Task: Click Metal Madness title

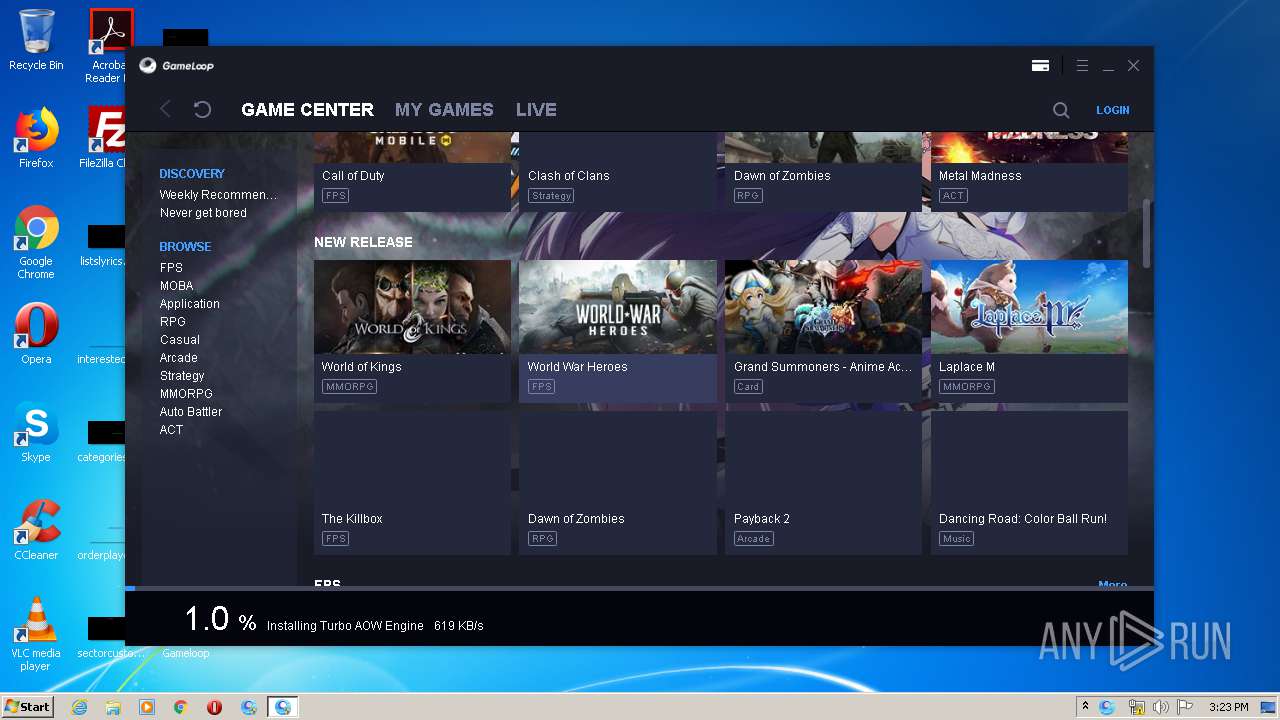Action: pyautogui.click(x=980, y=176)
